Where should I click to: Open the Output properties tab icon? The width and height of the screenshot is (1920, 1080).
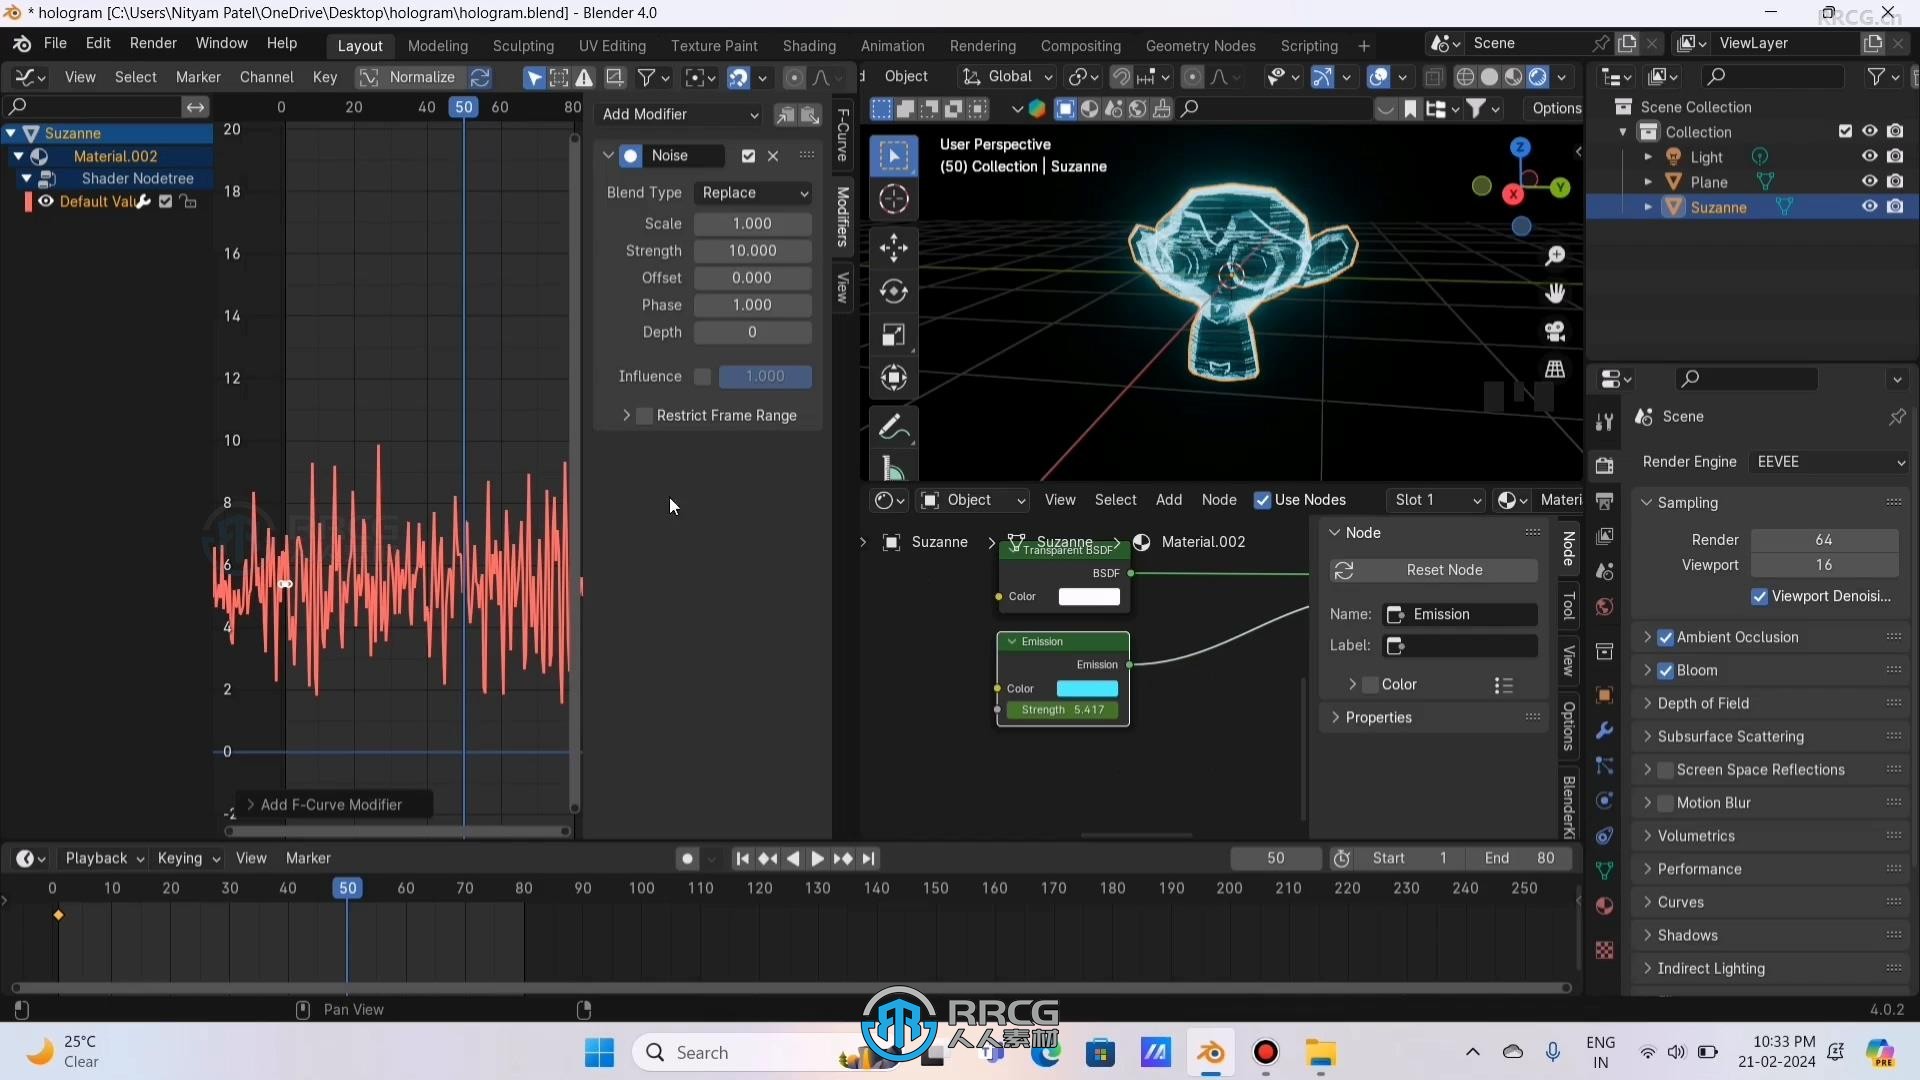pos(1605,500)
